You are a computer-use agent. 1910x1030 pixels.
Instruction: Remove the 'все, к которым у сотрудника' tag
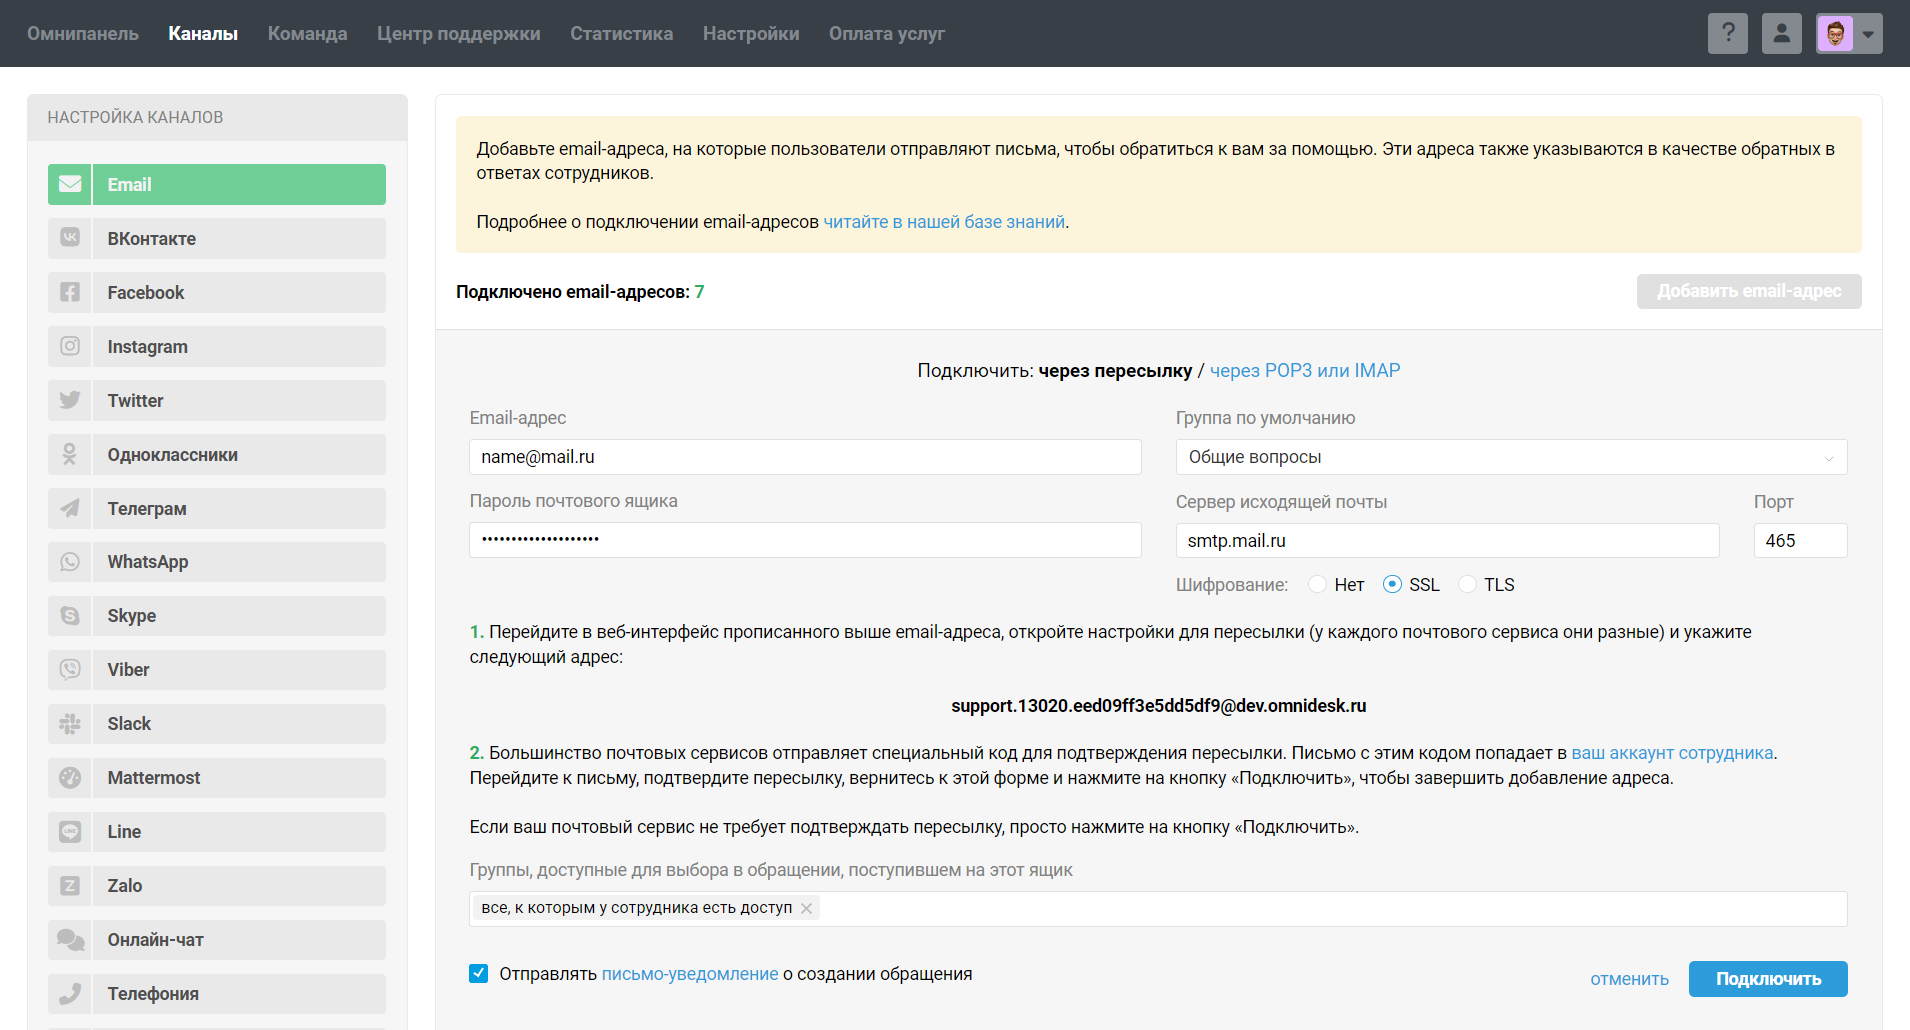pyautogui.click(x=806, y=908)
